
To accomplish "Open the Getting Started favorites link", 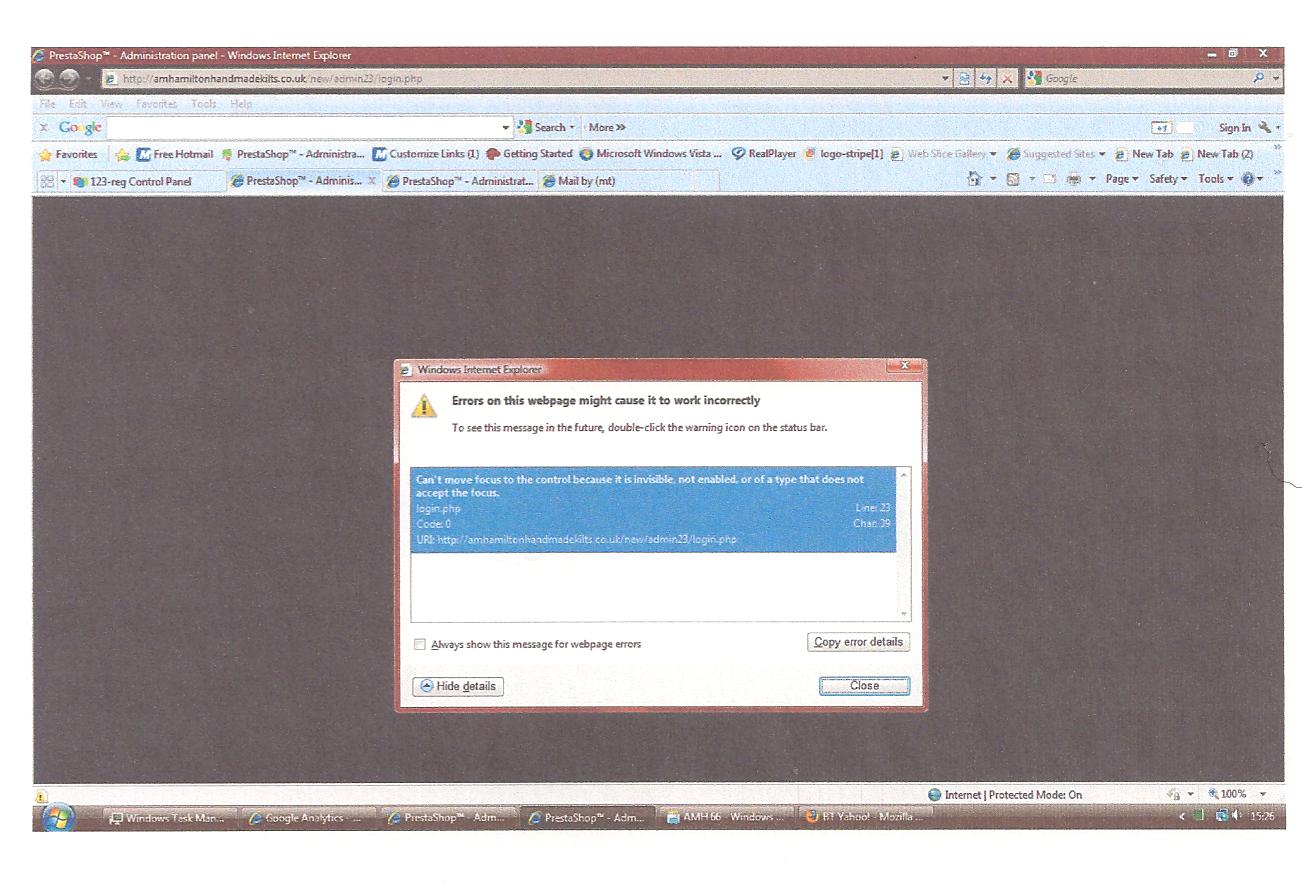I will coord(528,155).
